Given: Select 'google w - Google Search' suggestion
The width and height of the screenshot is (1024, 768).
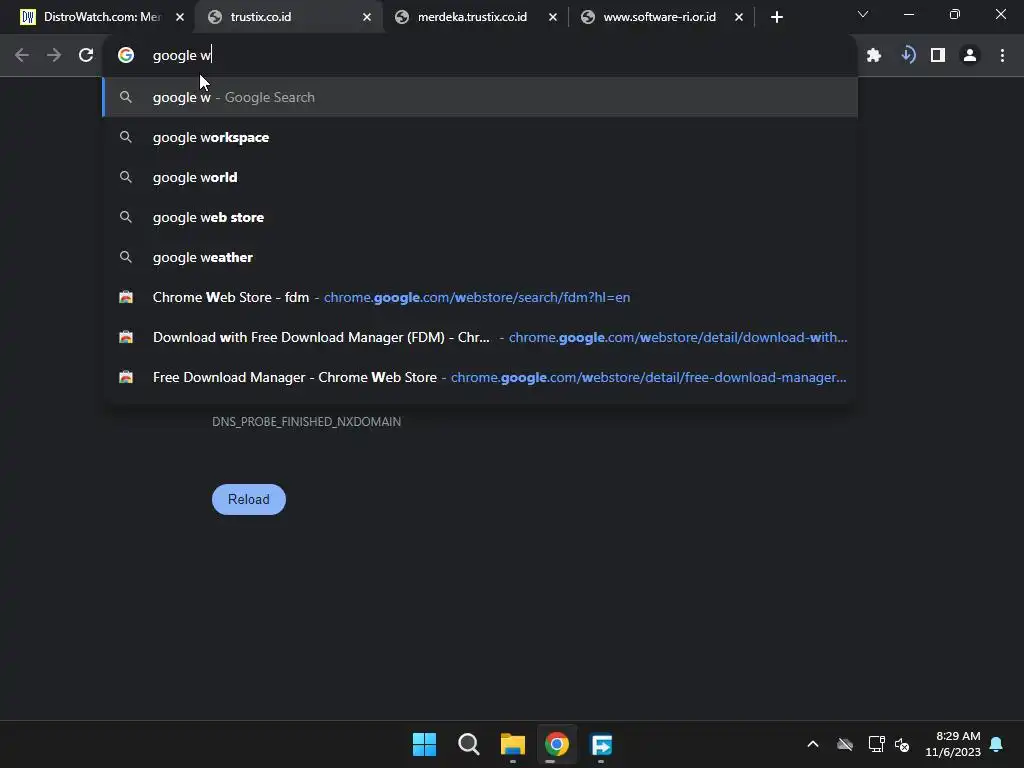Looking at the screenshot, I should [x=480, y=97].
